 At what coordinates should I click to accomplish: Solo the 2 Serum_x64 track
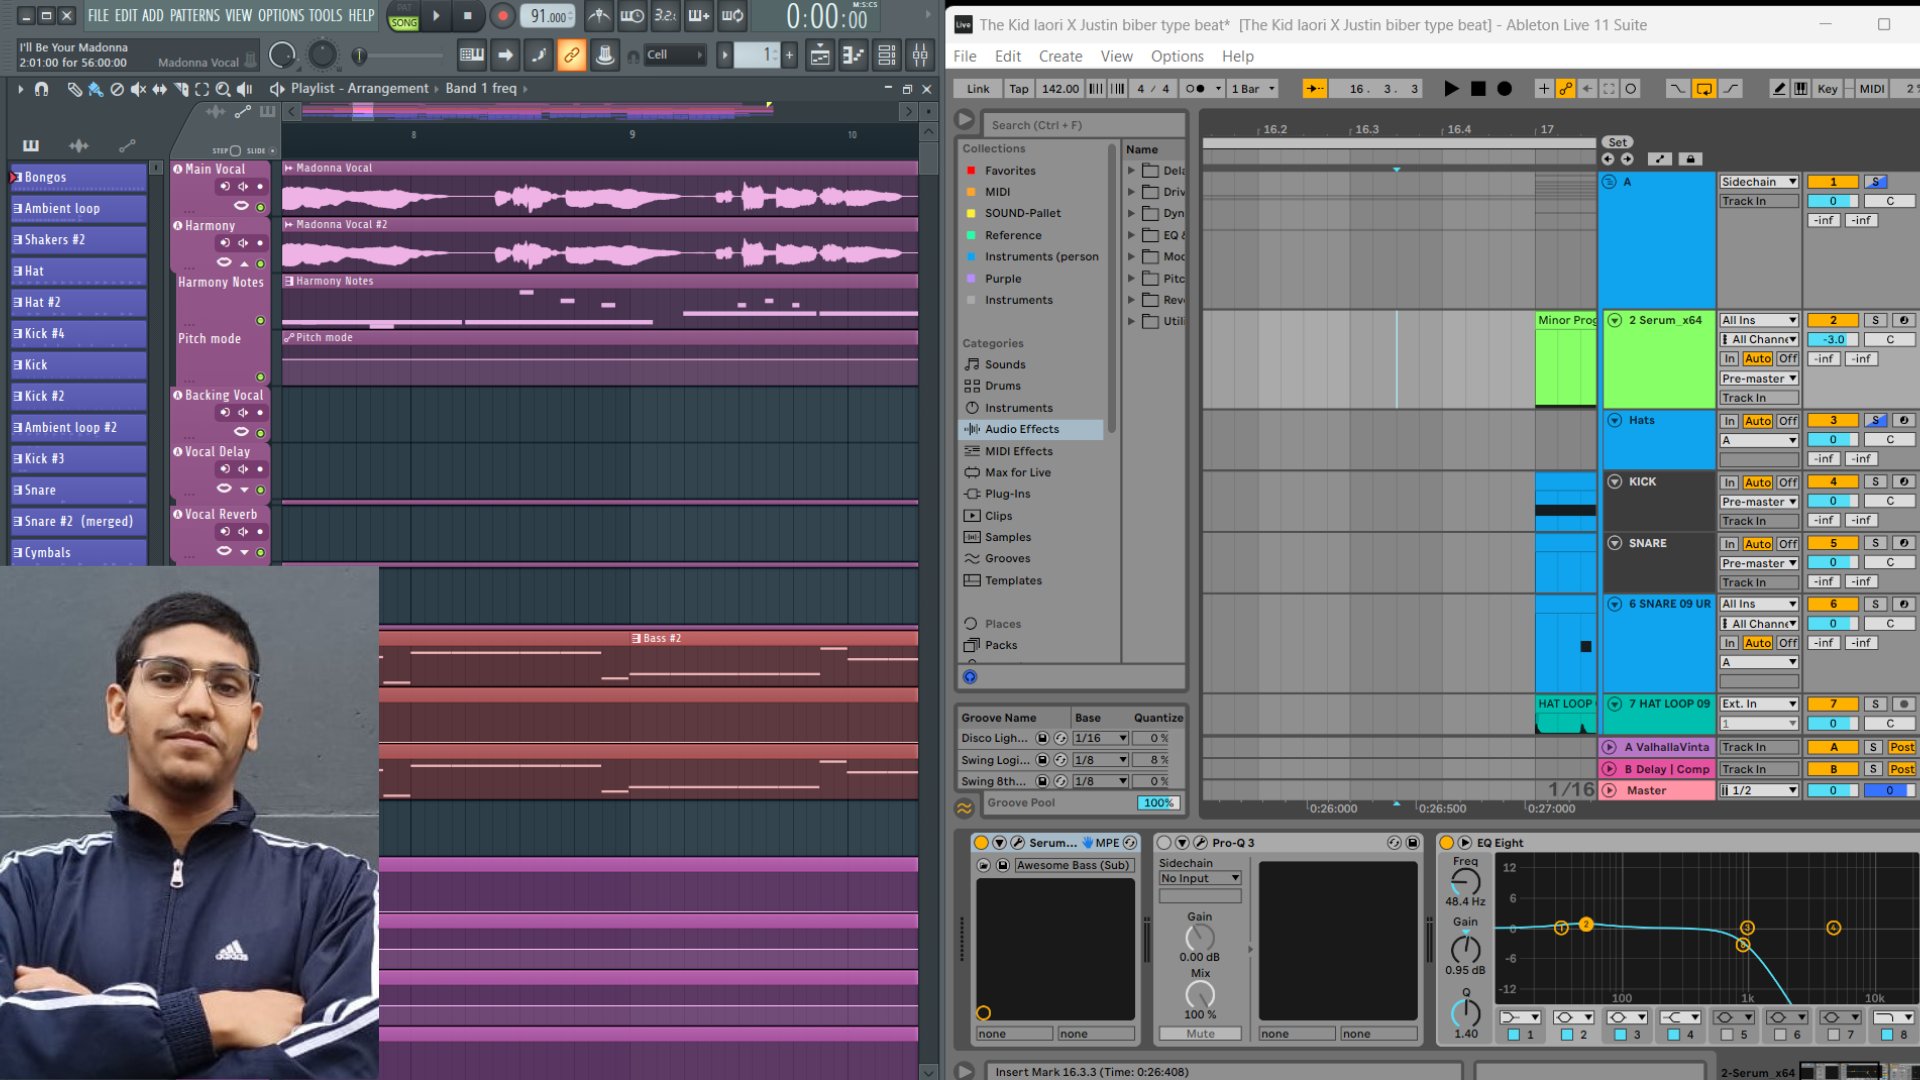(1876, 321)
